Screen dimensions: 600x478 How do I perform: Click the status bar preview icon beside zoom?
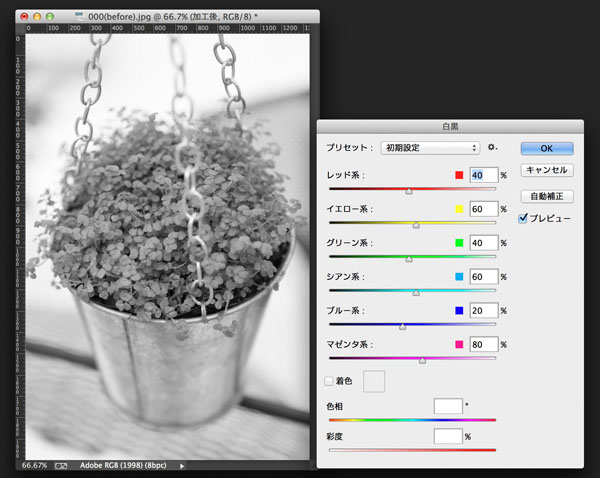click(61, 466)
